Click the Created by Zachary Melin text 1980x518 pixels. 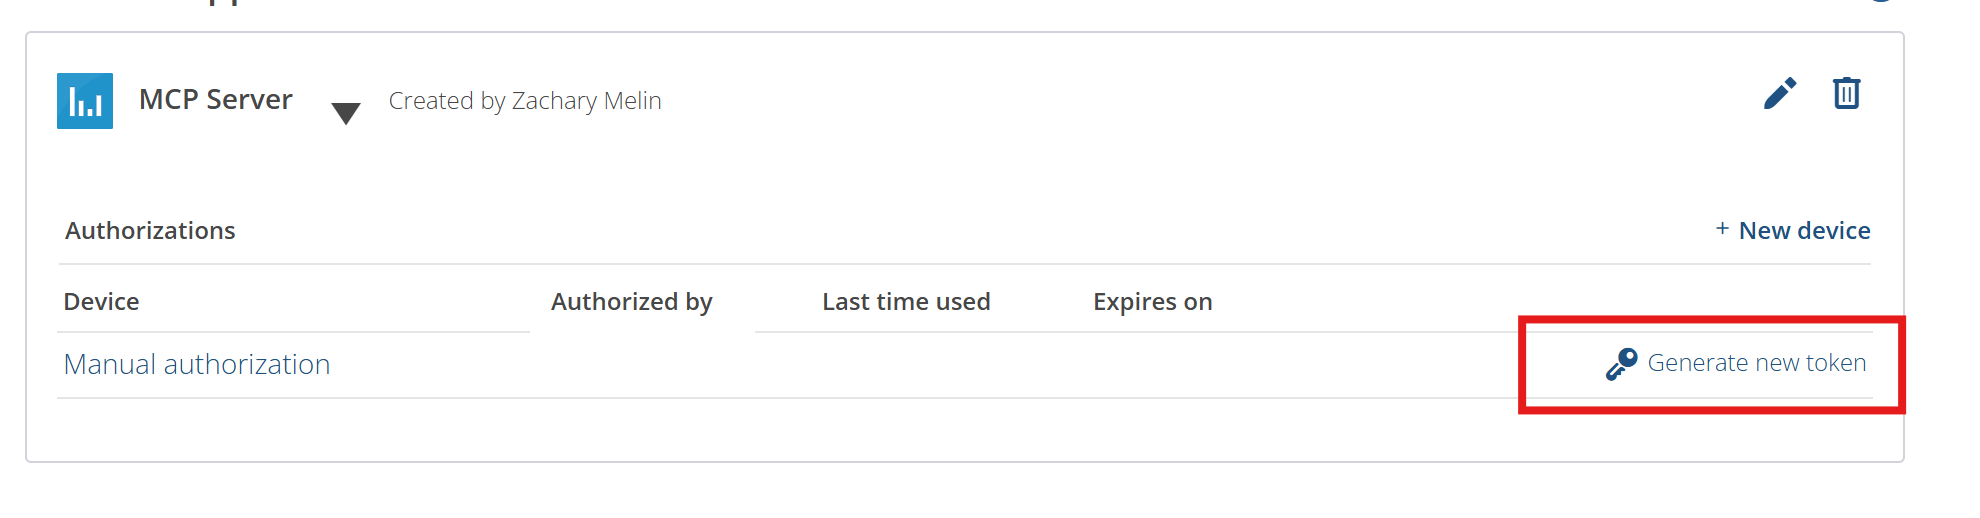[x=525, y=101]
